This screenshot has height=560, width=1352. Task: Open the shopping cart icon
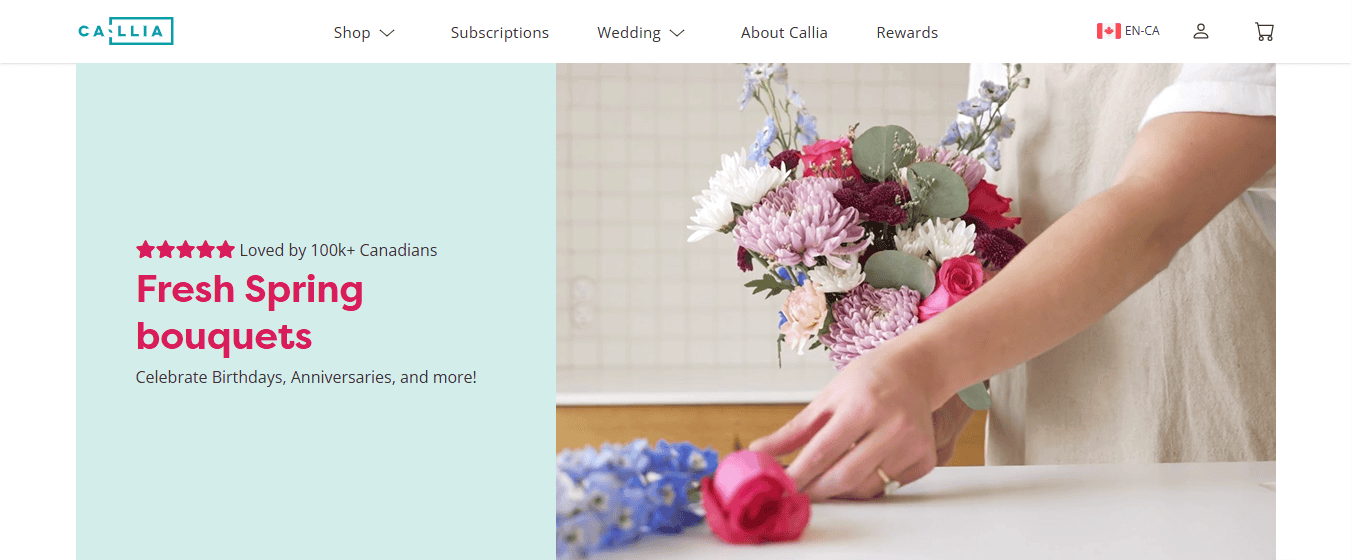click(x=1264, y=32)
